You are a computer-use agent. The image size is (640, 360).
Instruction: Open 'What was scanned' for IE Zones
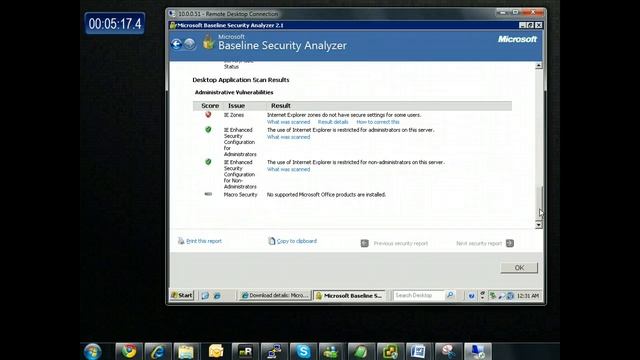click(289, 122)
